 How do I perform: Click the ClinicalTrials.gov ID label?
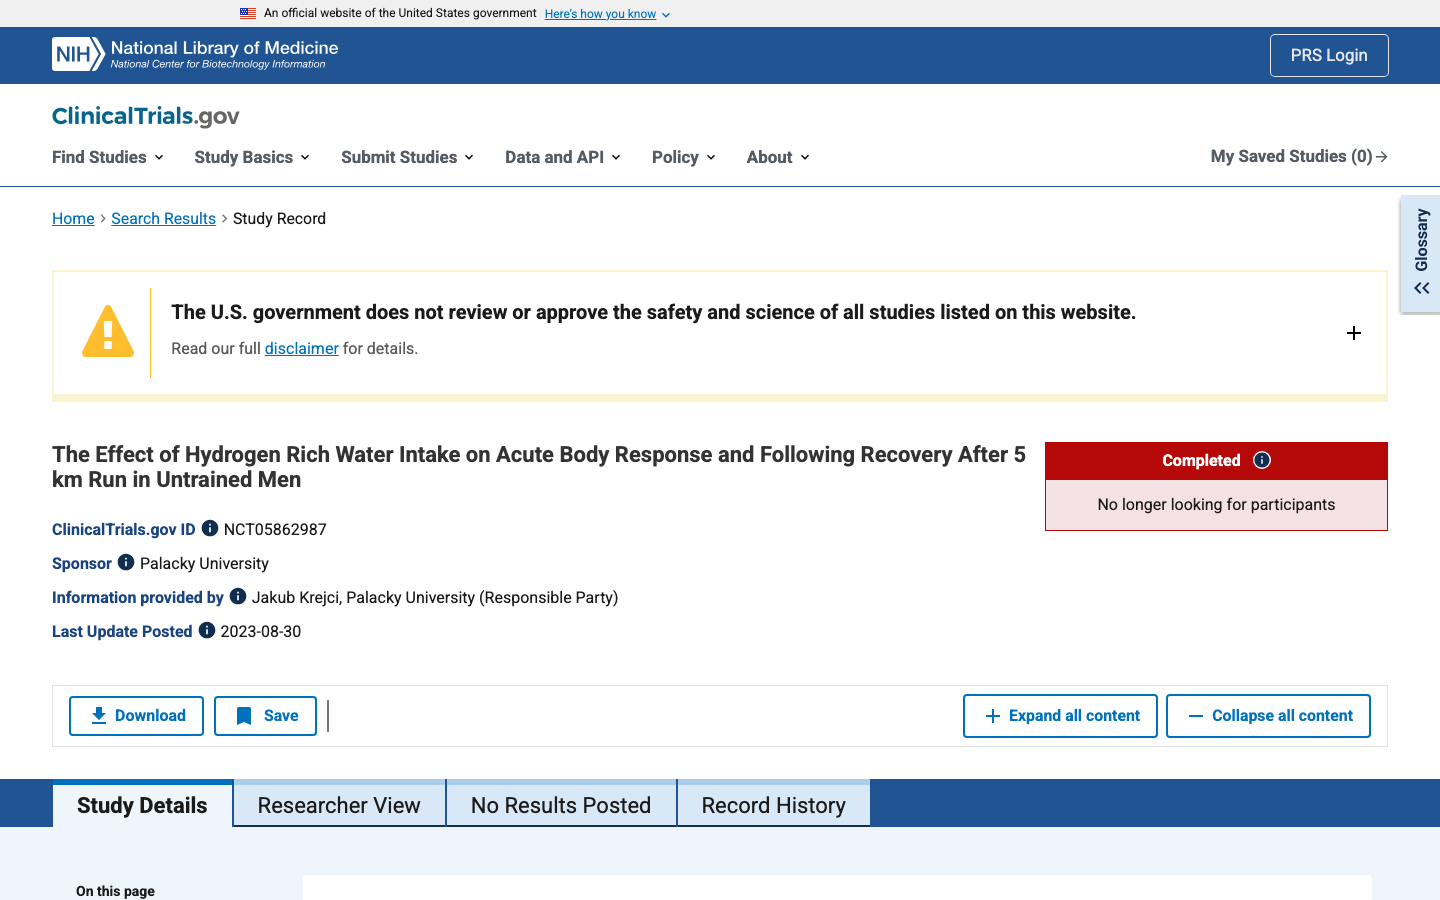[x=124, y=529]
